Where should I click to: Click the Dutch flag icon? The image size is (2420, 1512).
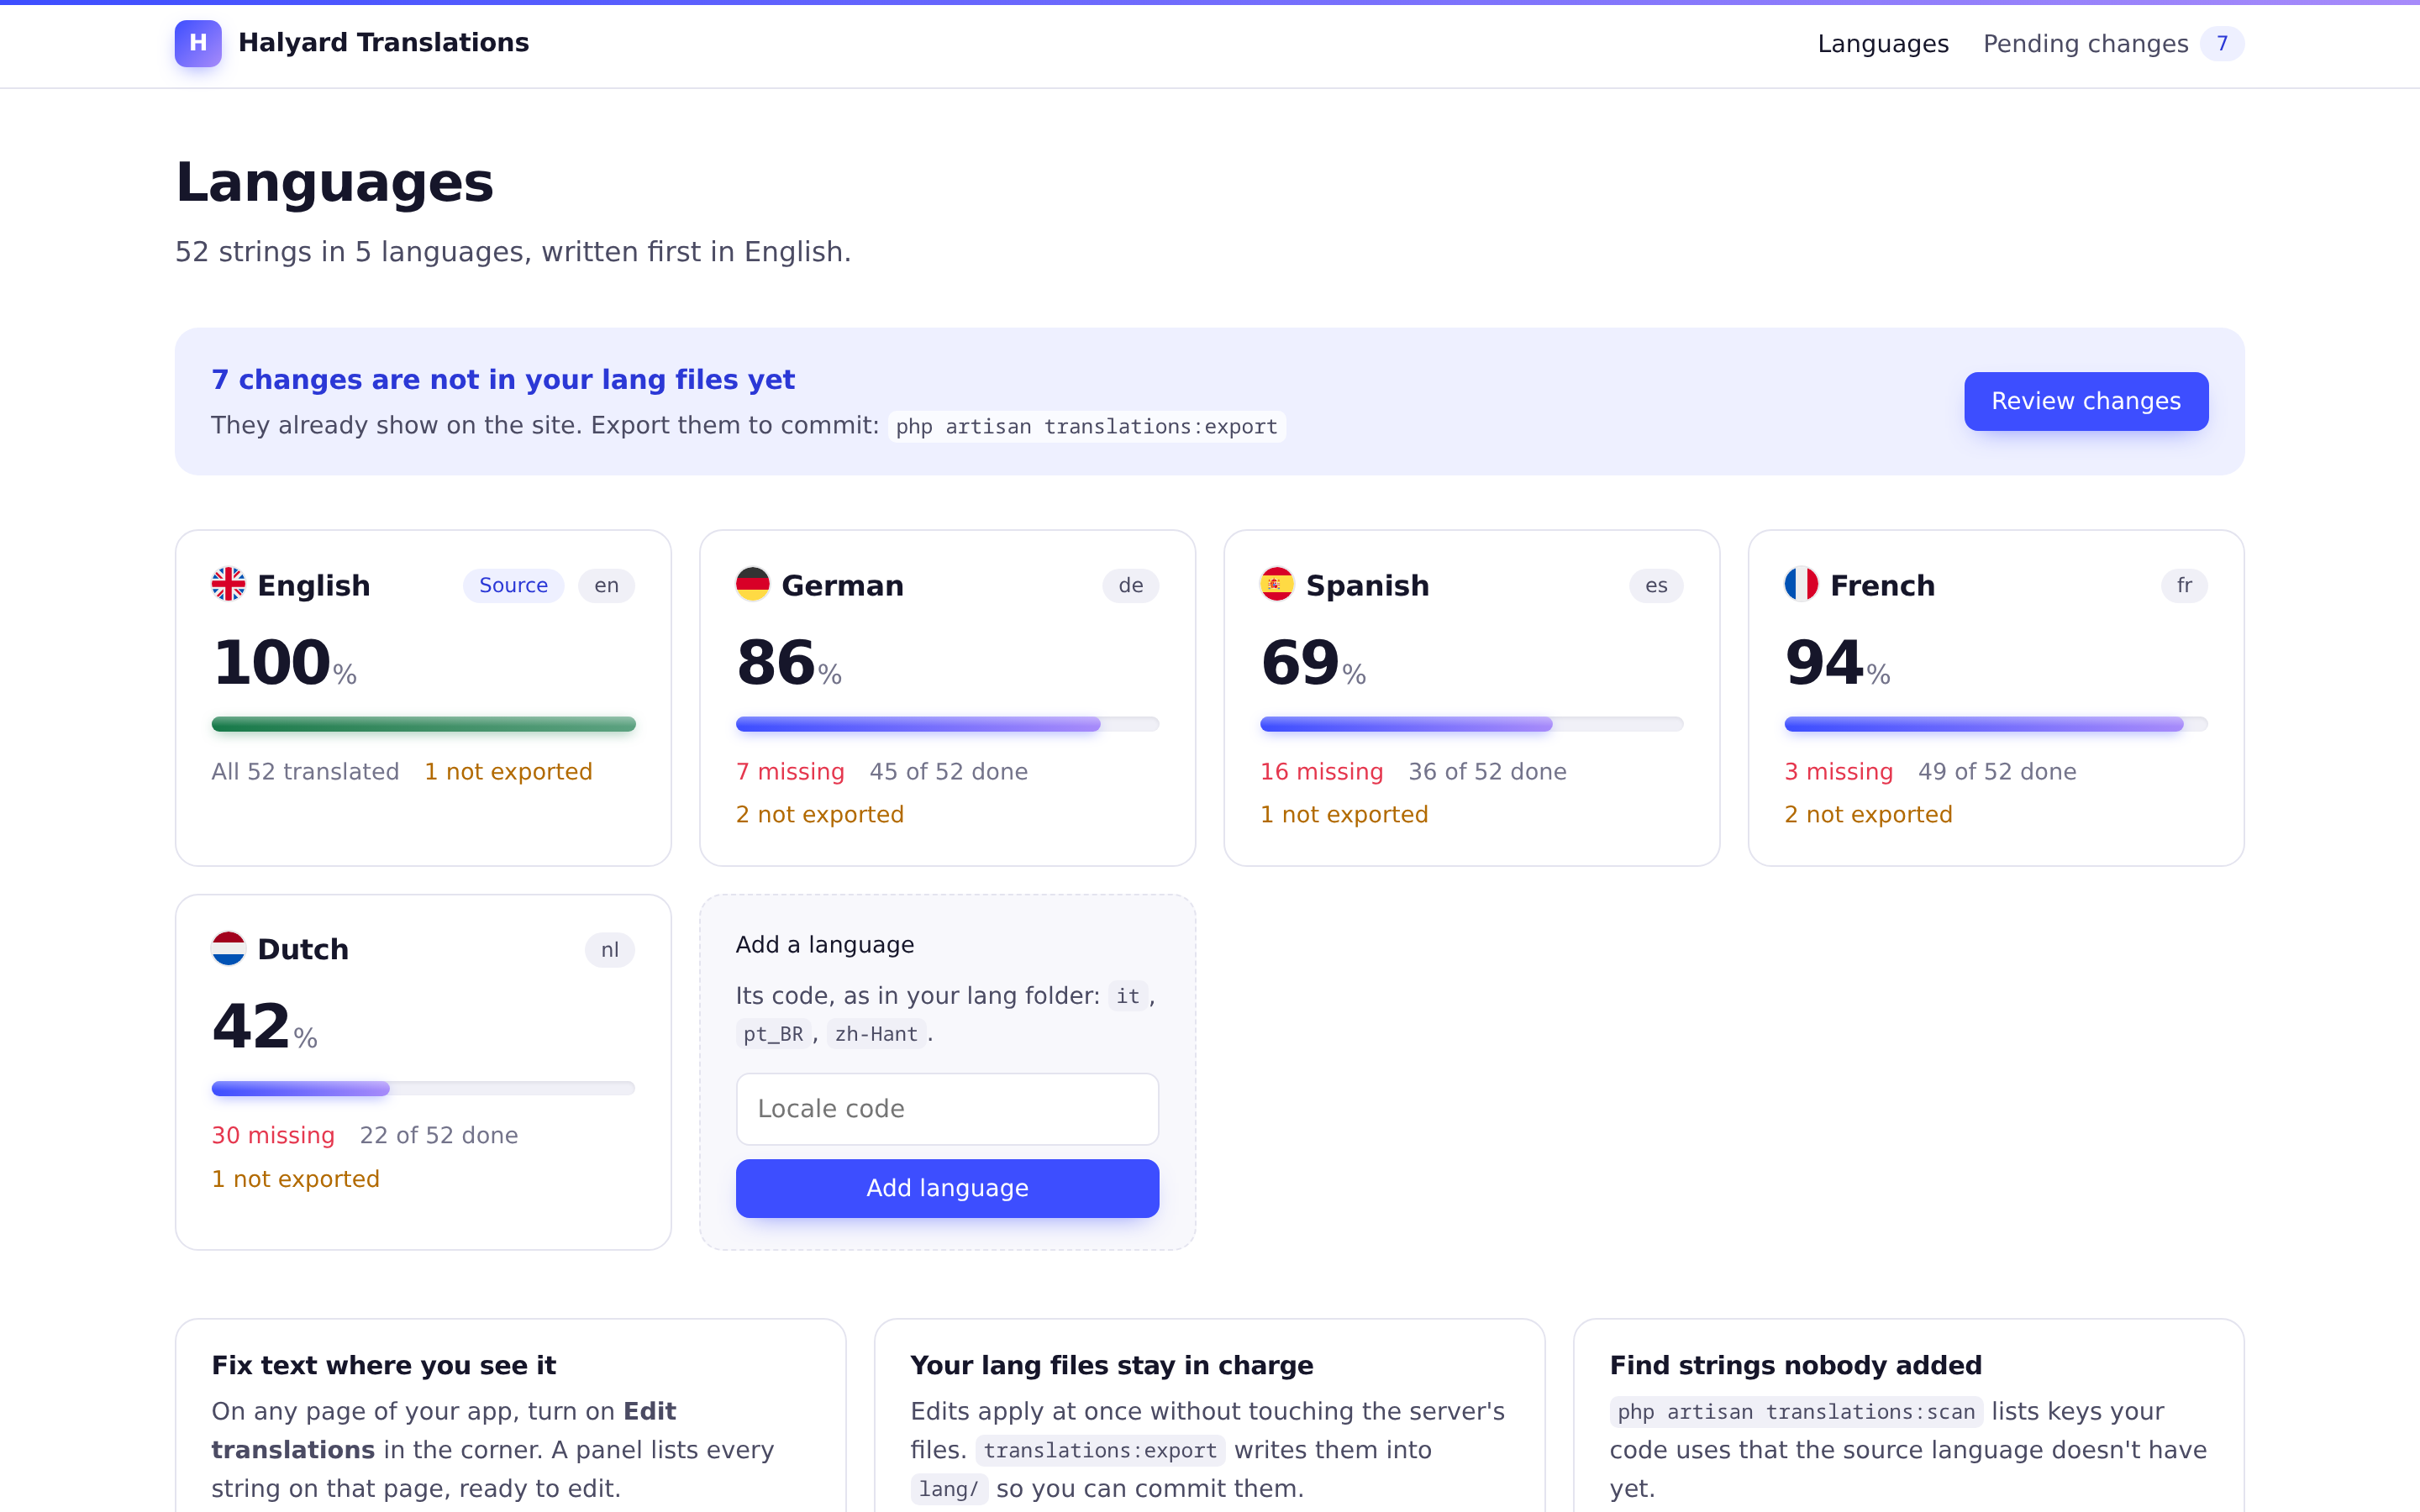click(228, 948)
